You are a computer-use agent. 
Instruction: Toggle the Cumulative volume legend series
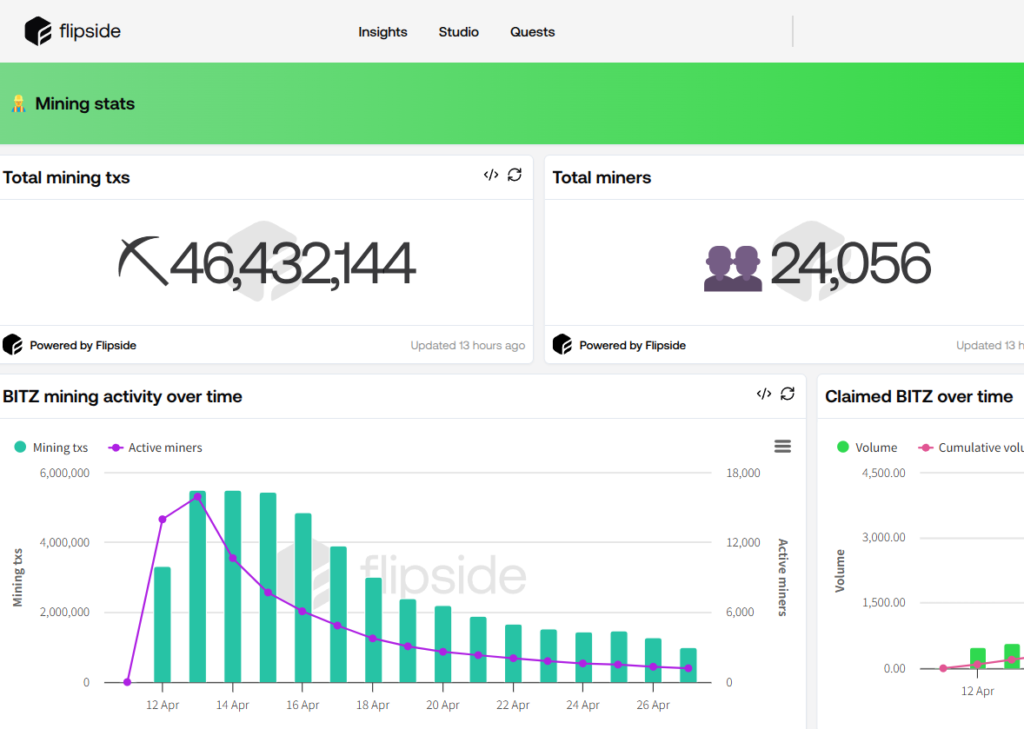click(971, 447)
